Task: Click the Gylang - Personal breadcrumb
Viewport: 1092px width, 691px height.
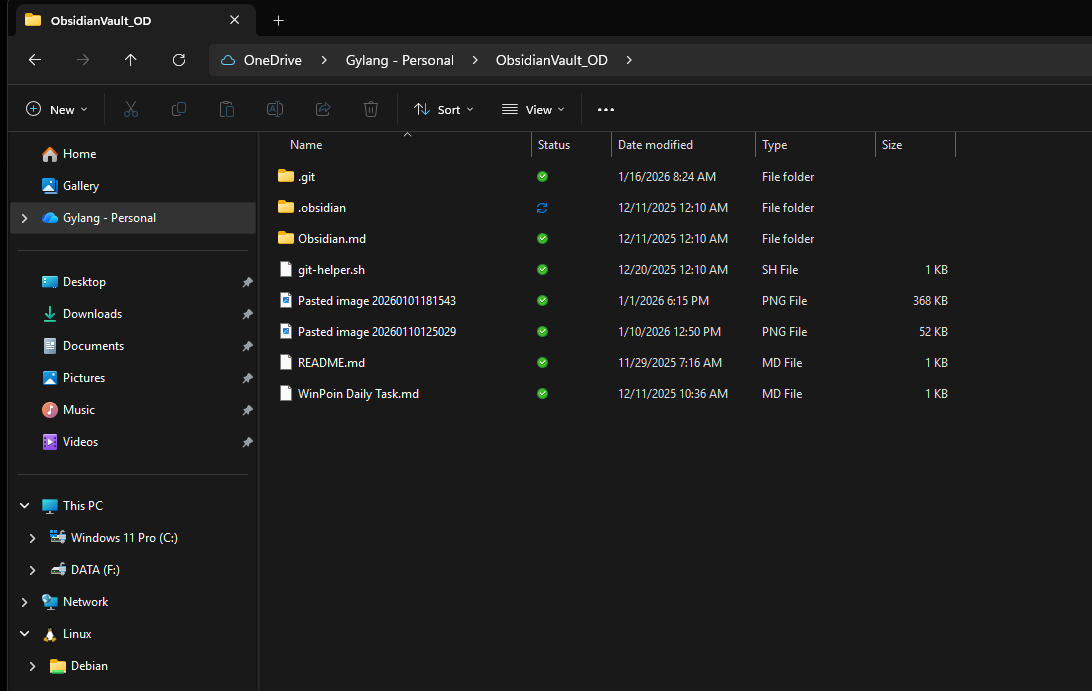Action: (x=399, y=60)
